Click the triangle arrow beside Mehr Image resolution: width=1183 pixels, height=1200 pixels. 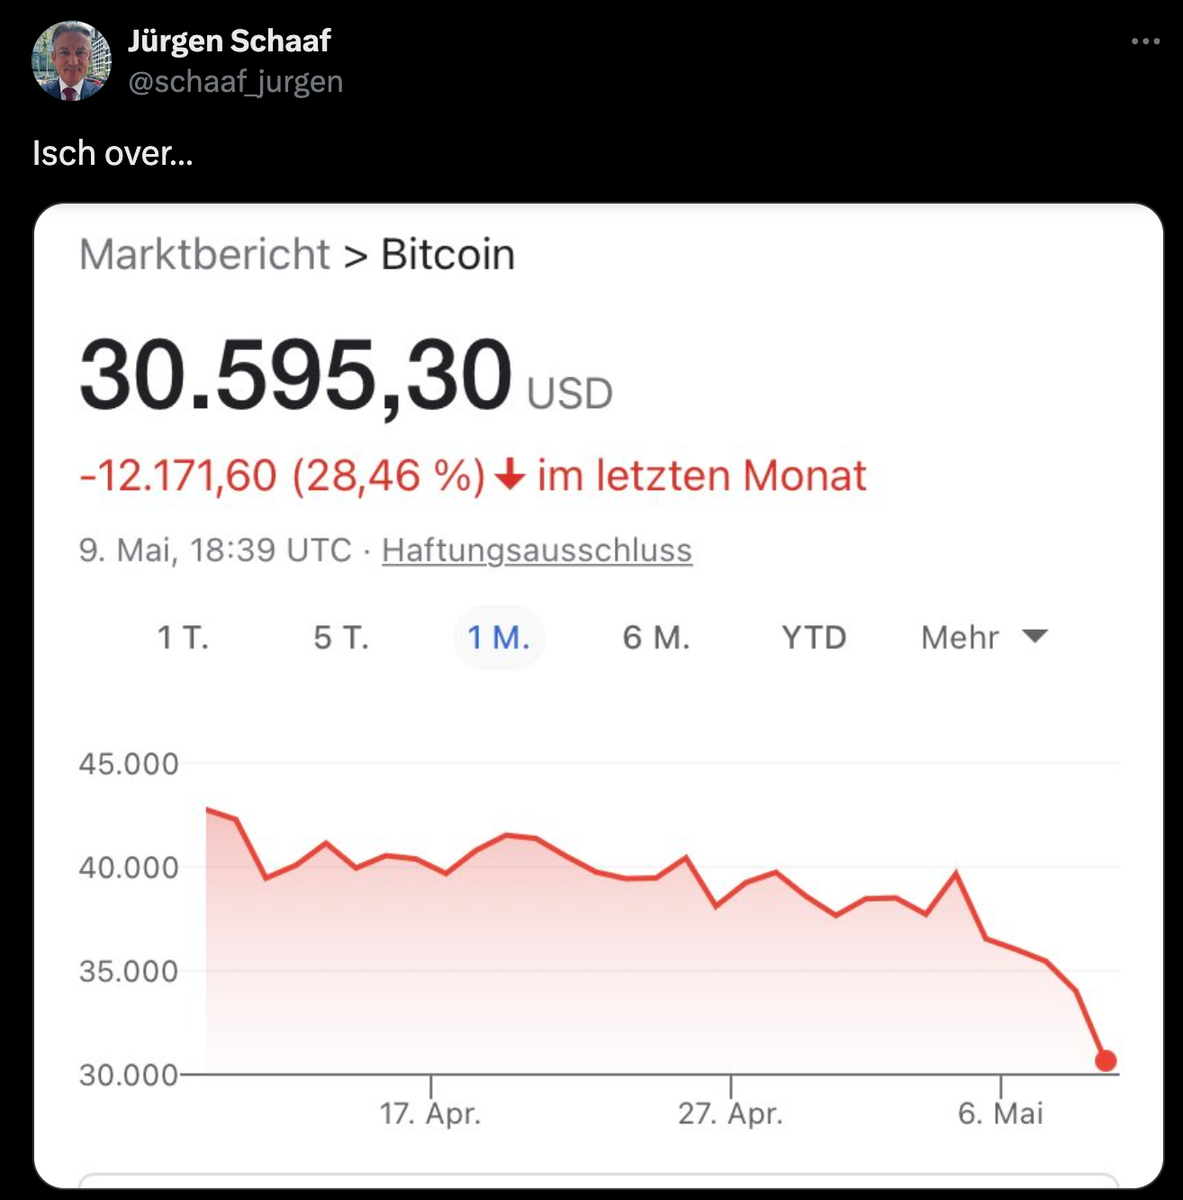coord(1035,636)
